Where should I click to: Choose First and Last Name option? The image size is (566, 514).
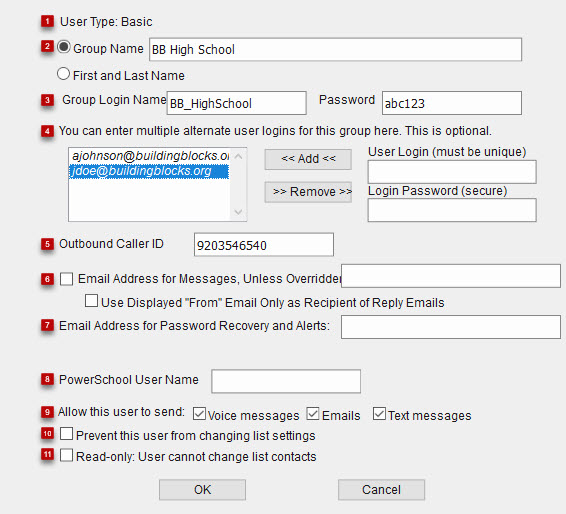click(64, 74)
